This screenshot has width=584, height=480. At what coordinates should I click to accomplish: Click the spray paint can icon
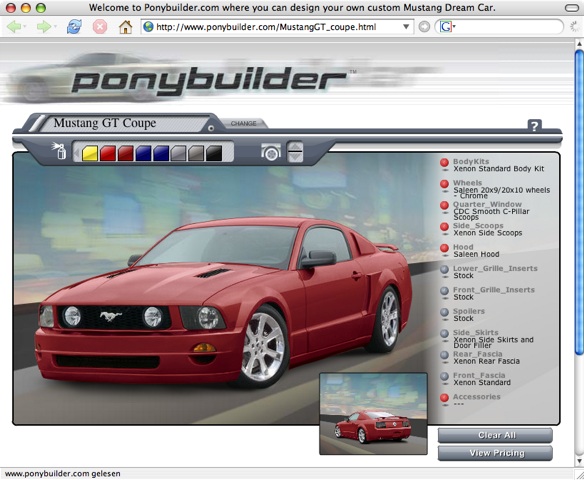pos(60,150)
